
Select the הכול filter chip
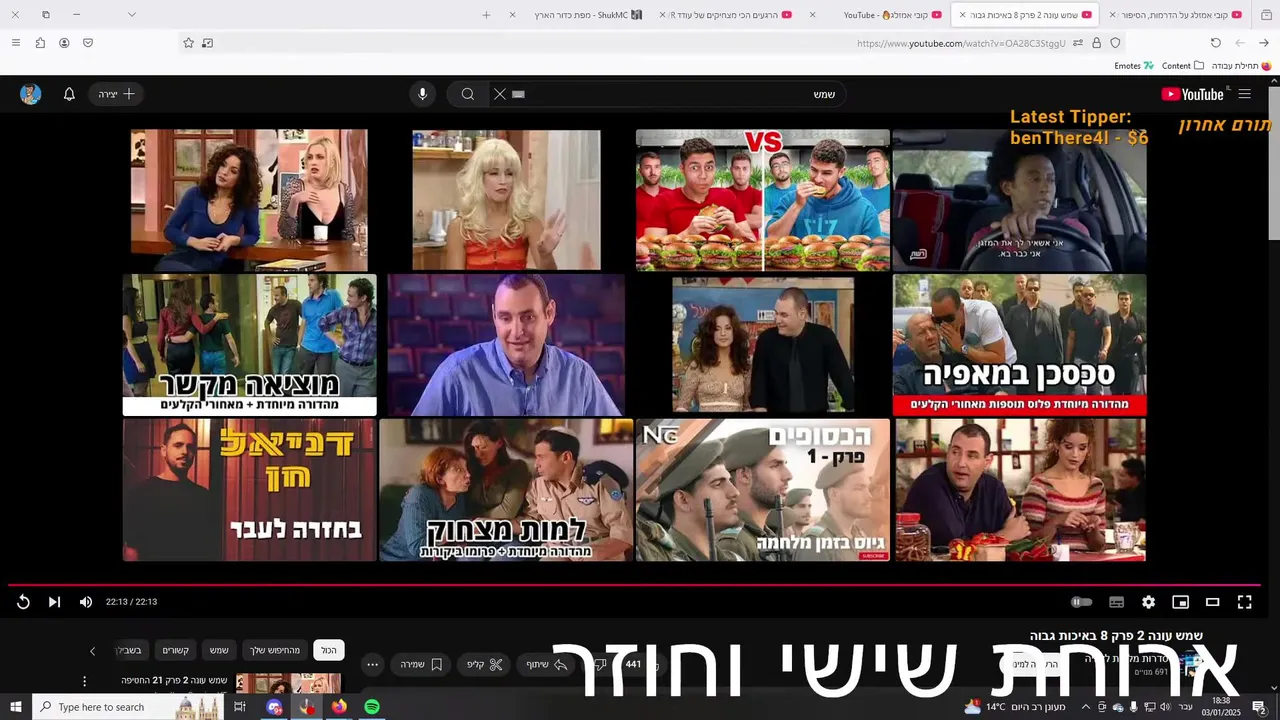coord(329,650)
